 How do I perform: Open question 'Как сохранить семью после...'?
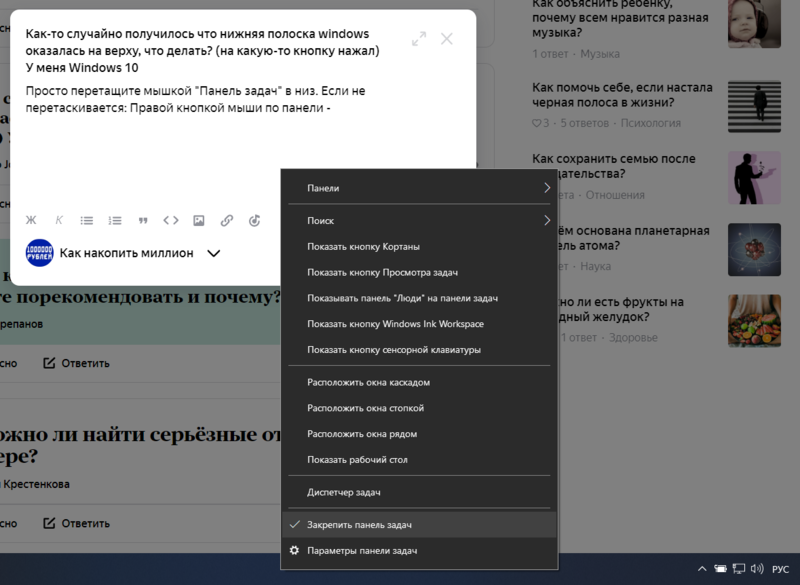click(x=613, y=166)
